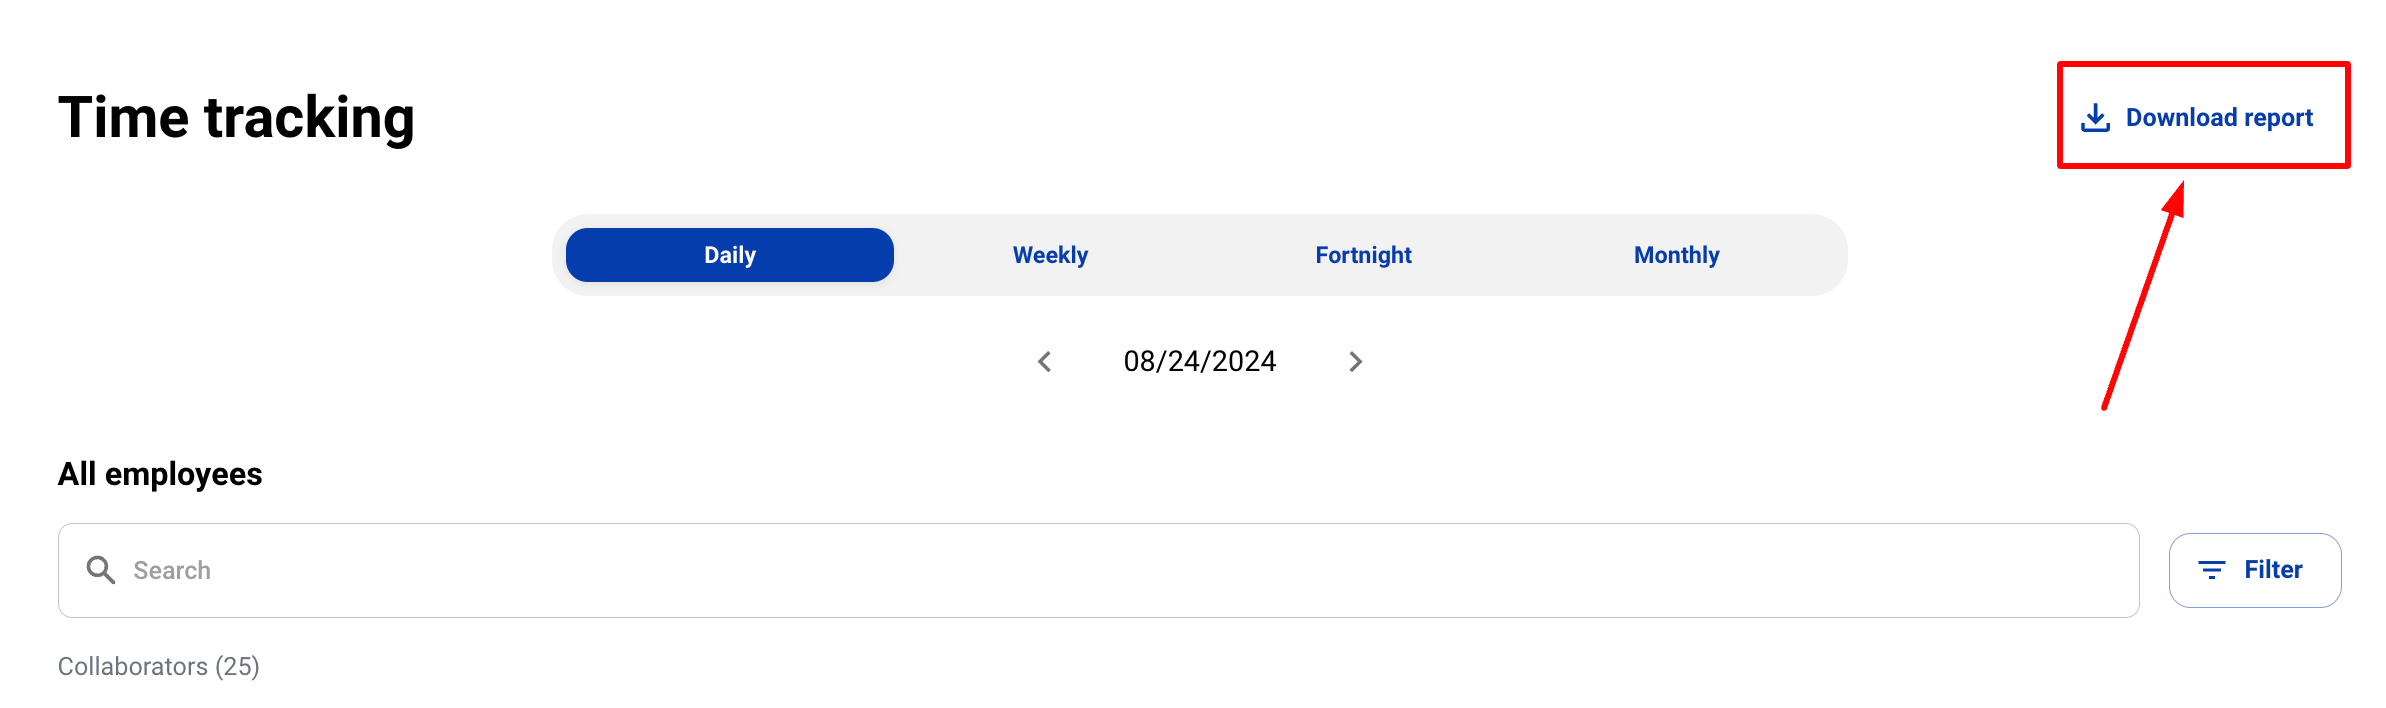Click the All employees heading
Viewport: 2386px width, 708px height.
tap(160, 474)
